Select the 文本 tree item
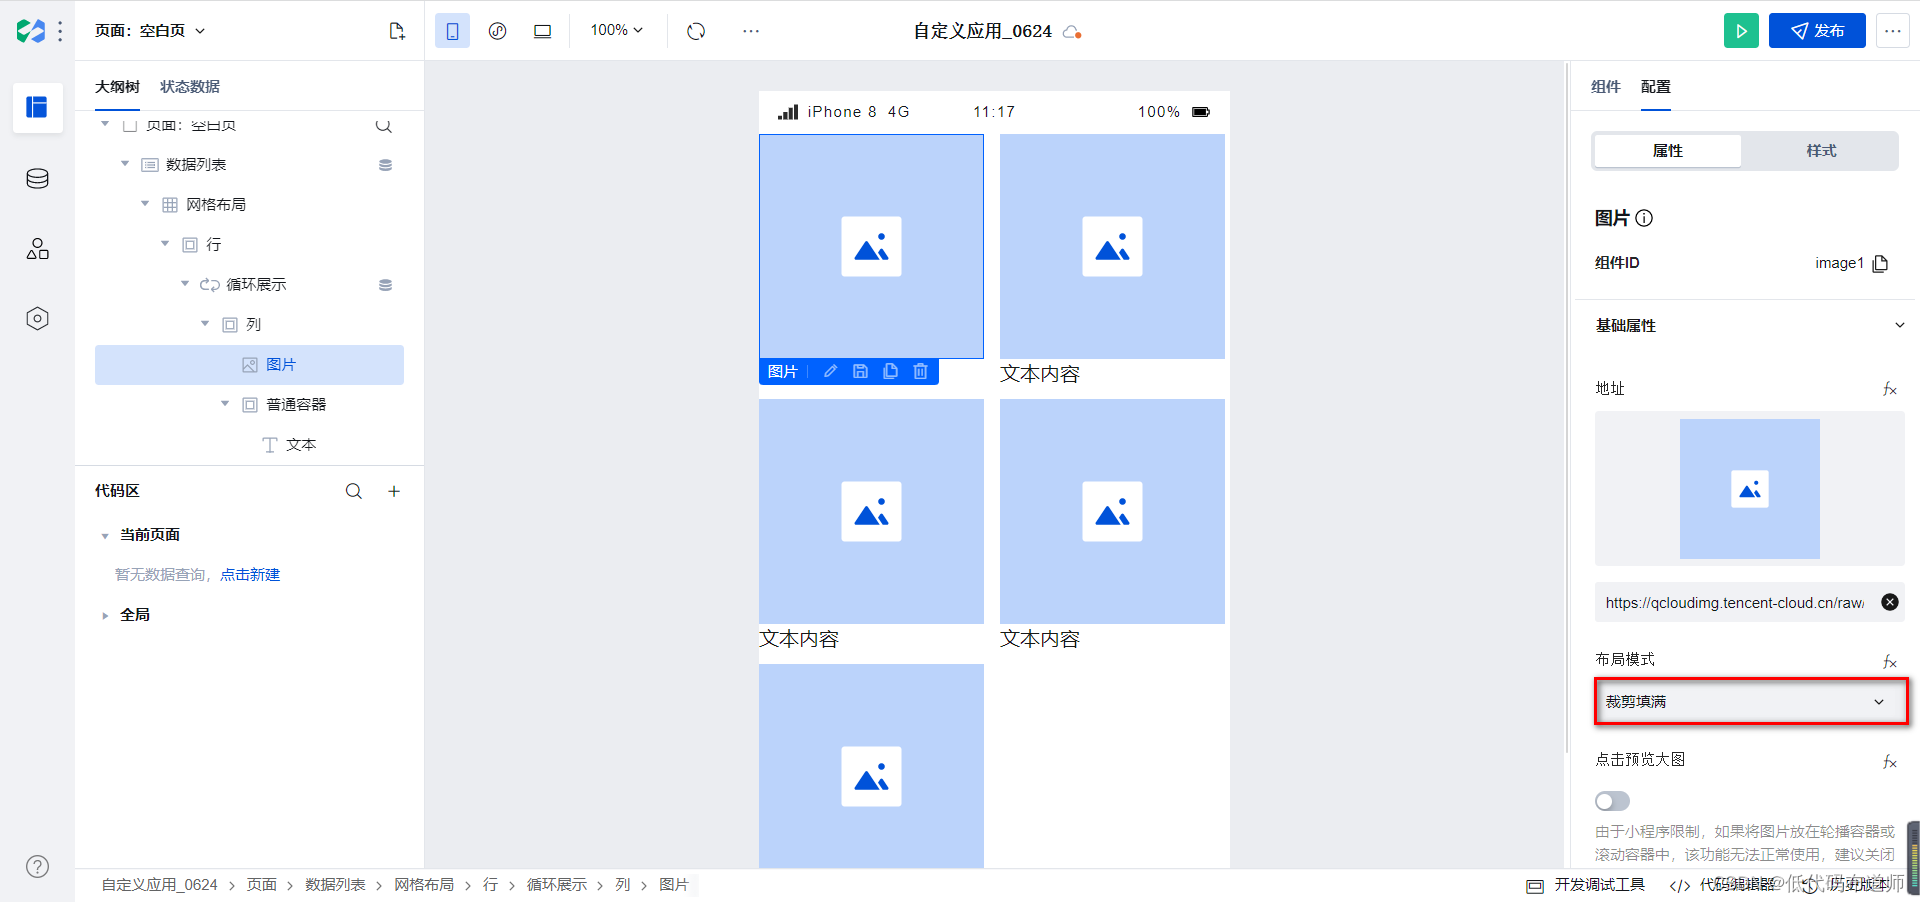 (301, 445)
